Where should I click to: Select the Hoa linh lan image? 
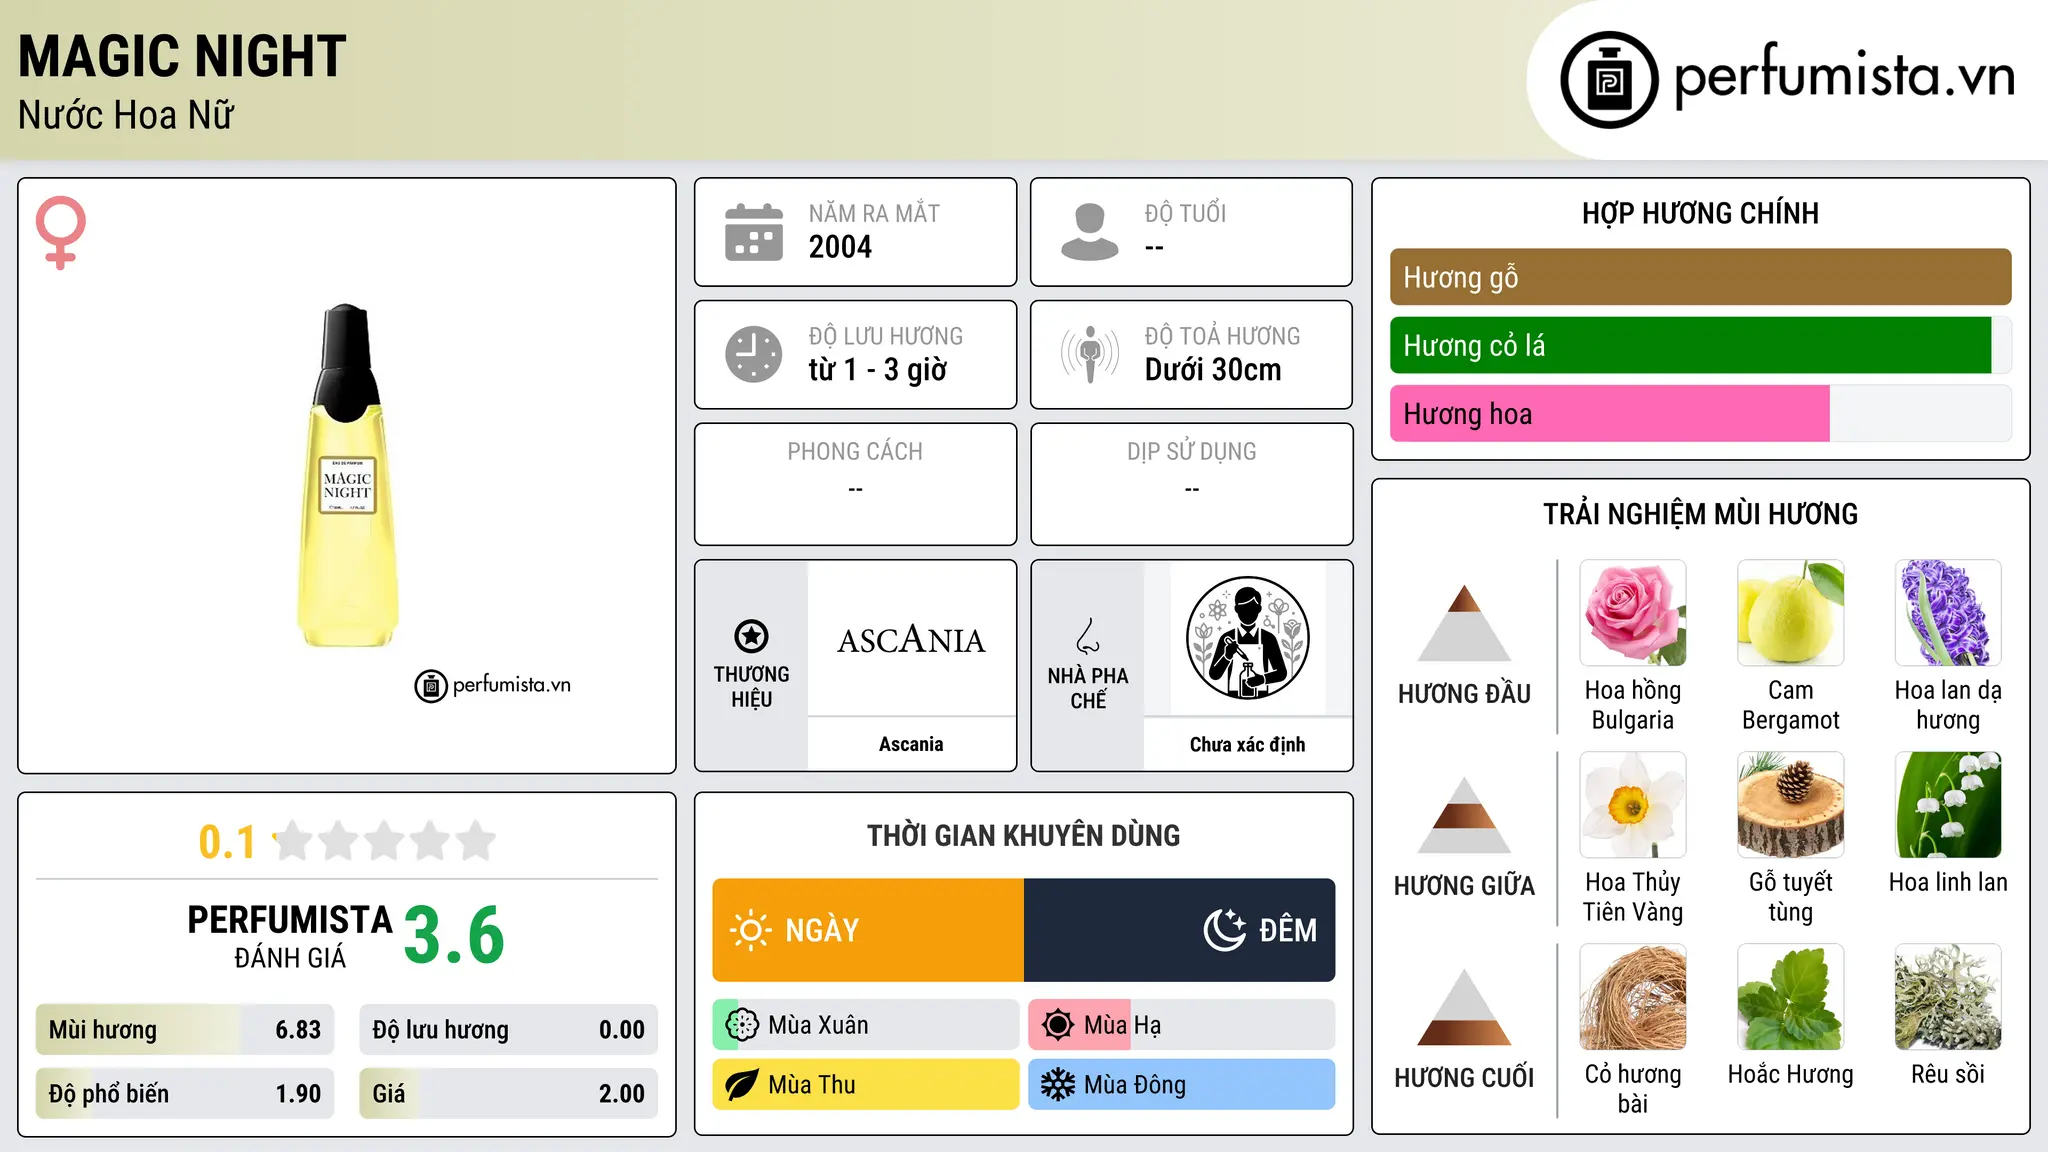[1948, 805]
